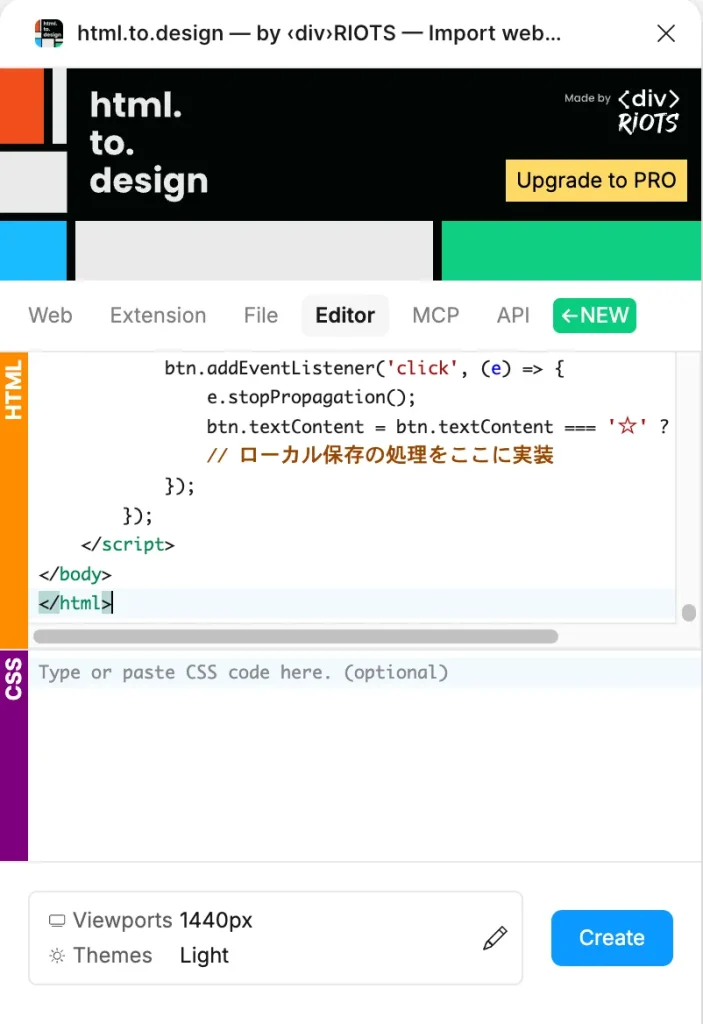Click the closing html tag line
The image size is (703, 1024).
pos(76,603)
